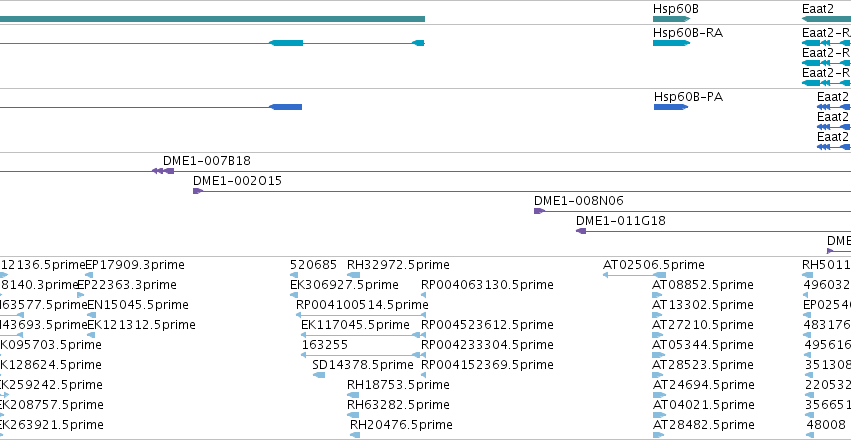Select EST EP17909.3prime
The width and height of the screenshot is (851, 440).
[135, 265]
